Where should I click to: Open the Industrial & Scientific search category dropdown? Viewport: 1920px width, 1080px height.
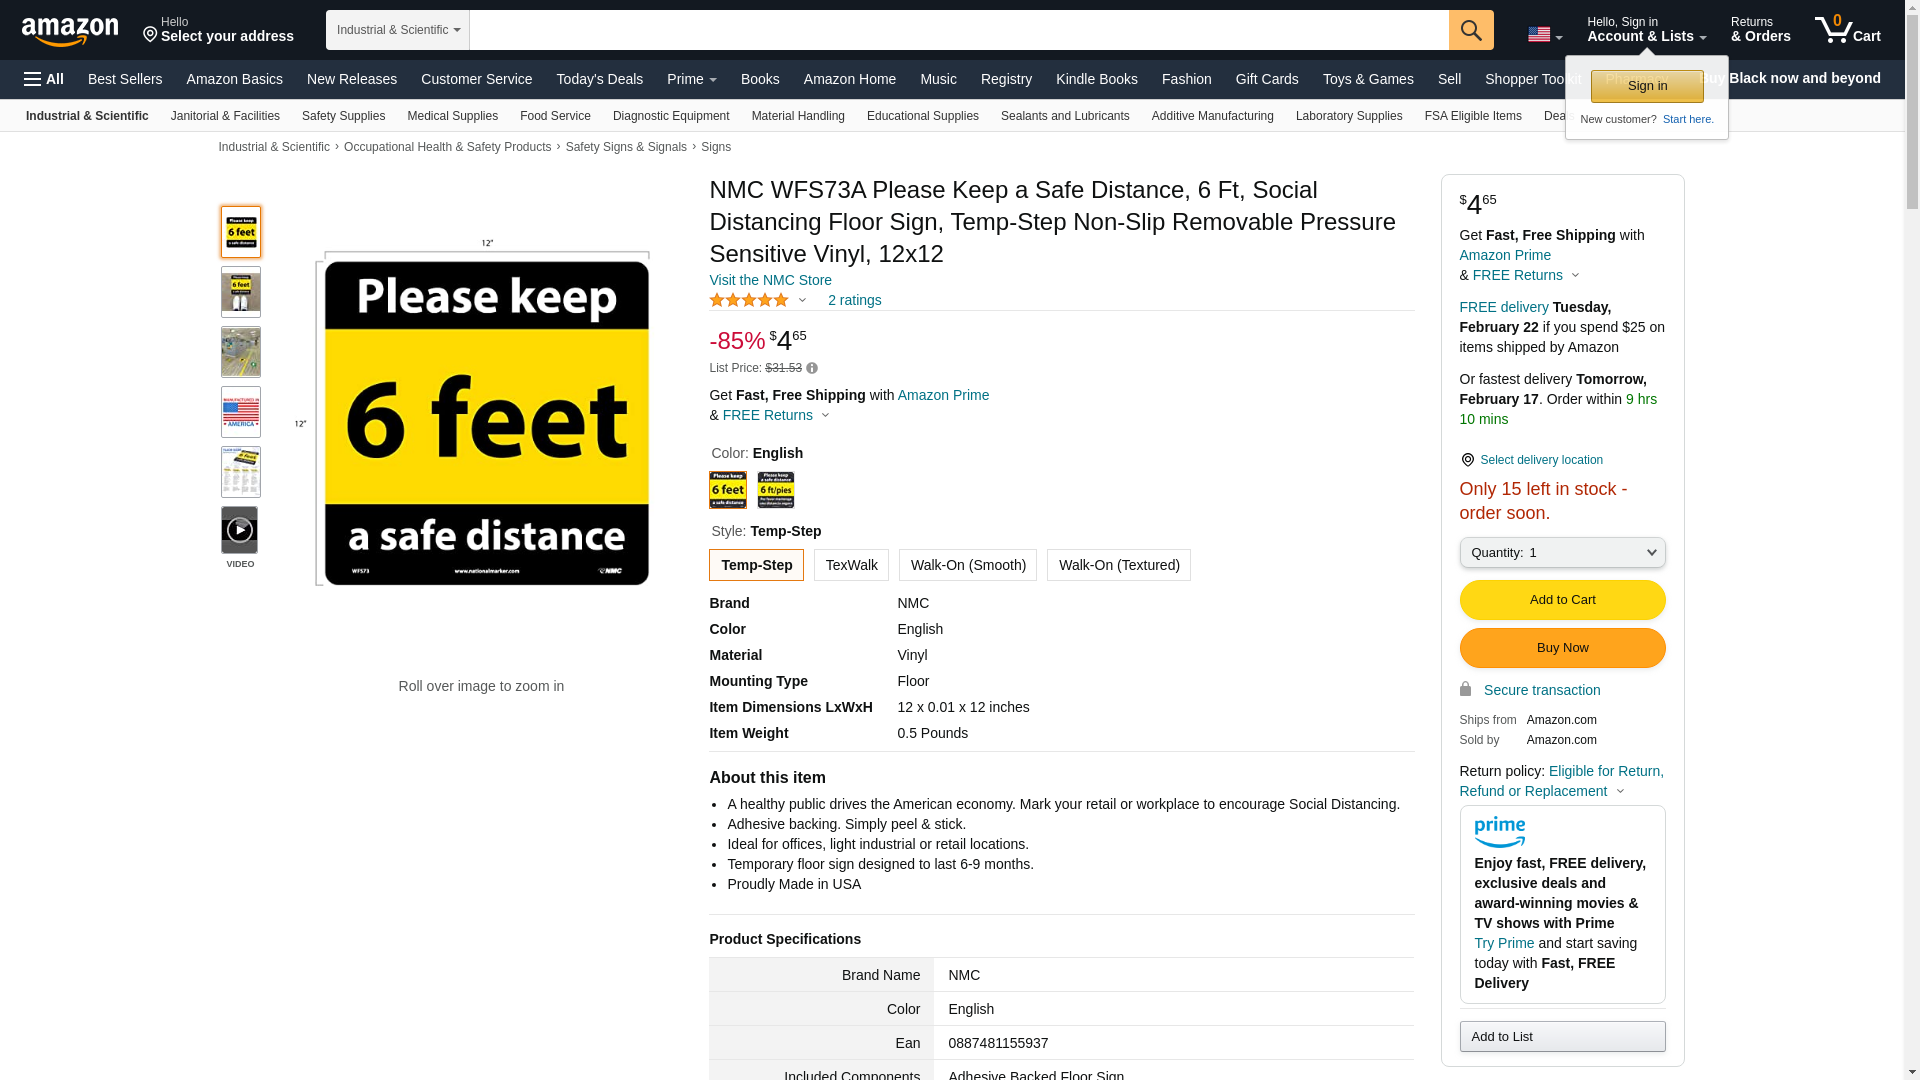pos(398,30)
